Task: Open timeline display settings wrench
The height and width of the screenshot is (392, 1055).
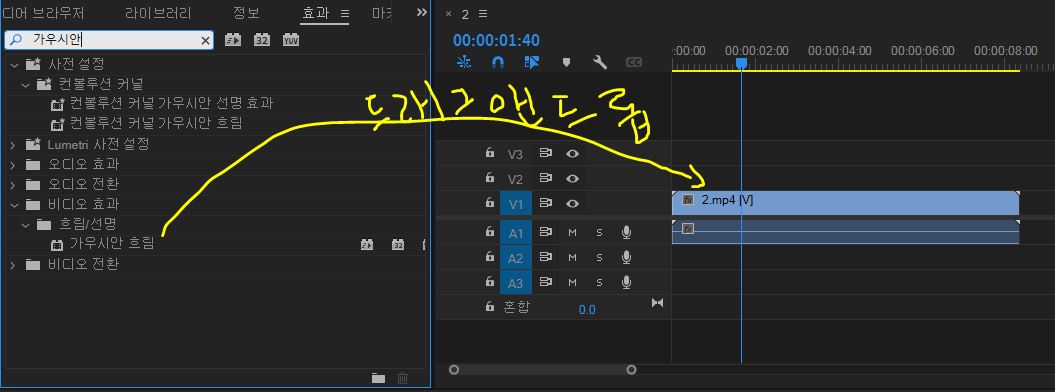Action: tap(599, 62)
